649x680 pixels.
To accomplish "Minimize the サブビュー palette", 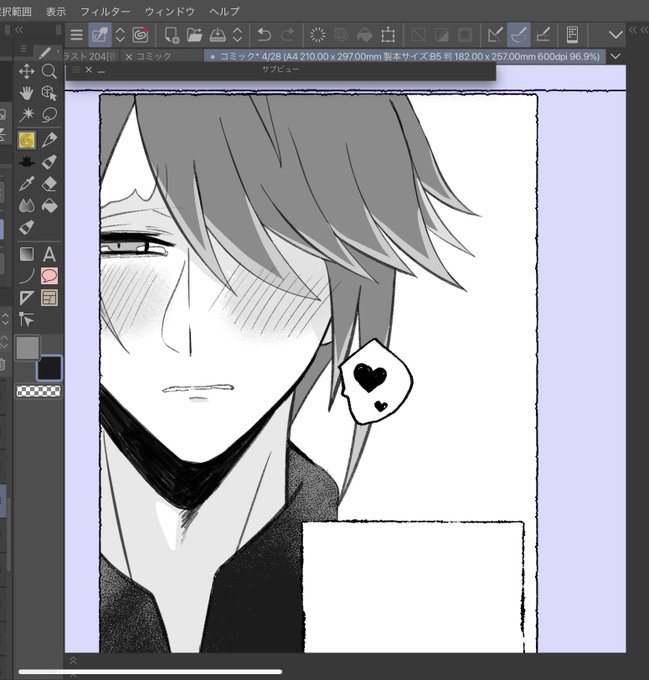I will (x=101, y=71).
